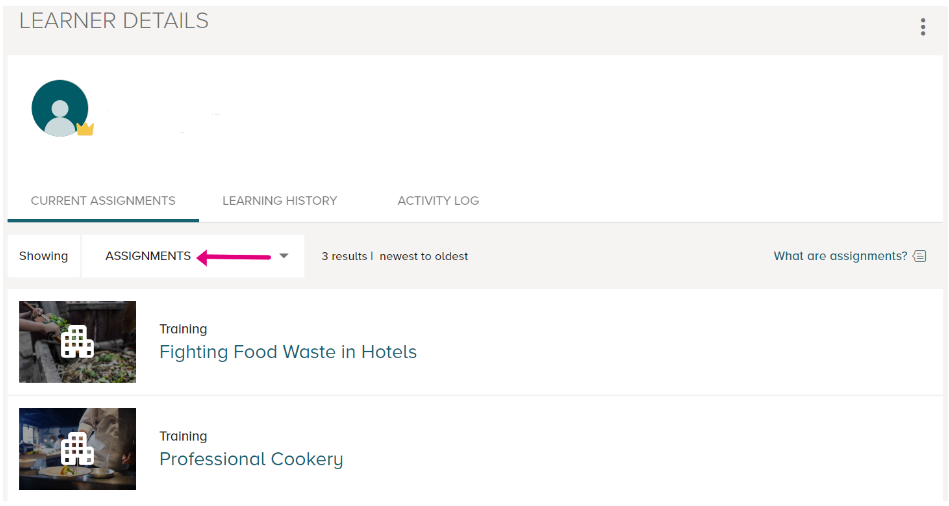Open the Activity Log tab
The height and width of the screenshot is (506, 949).
(x=438, y=200)
